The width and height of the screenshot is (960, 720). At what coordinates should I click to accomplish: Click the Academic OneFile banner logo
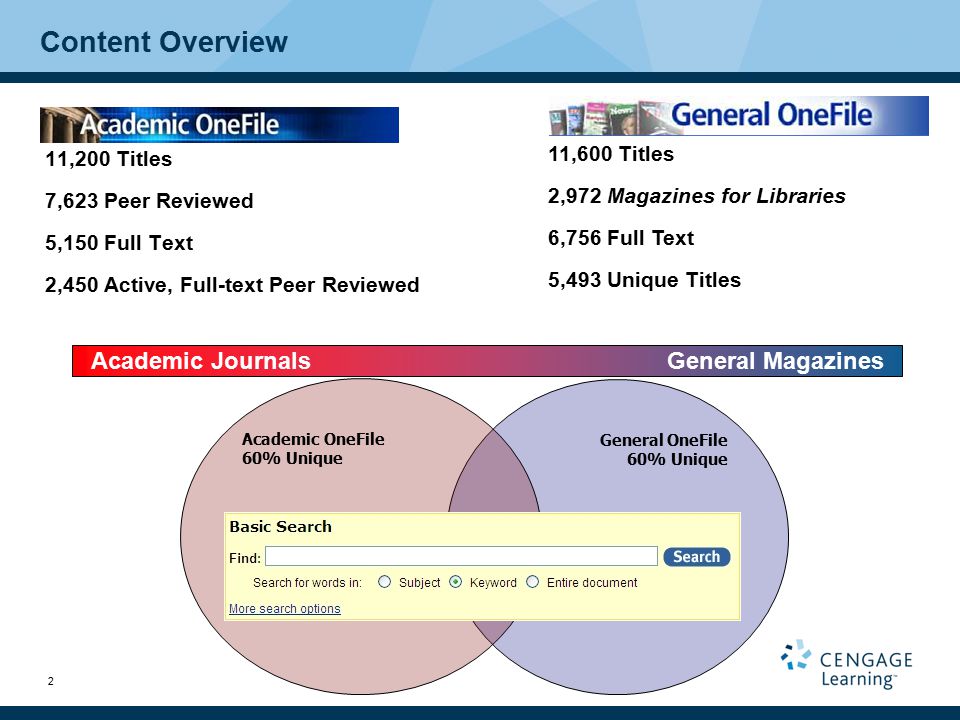[219, 125]
